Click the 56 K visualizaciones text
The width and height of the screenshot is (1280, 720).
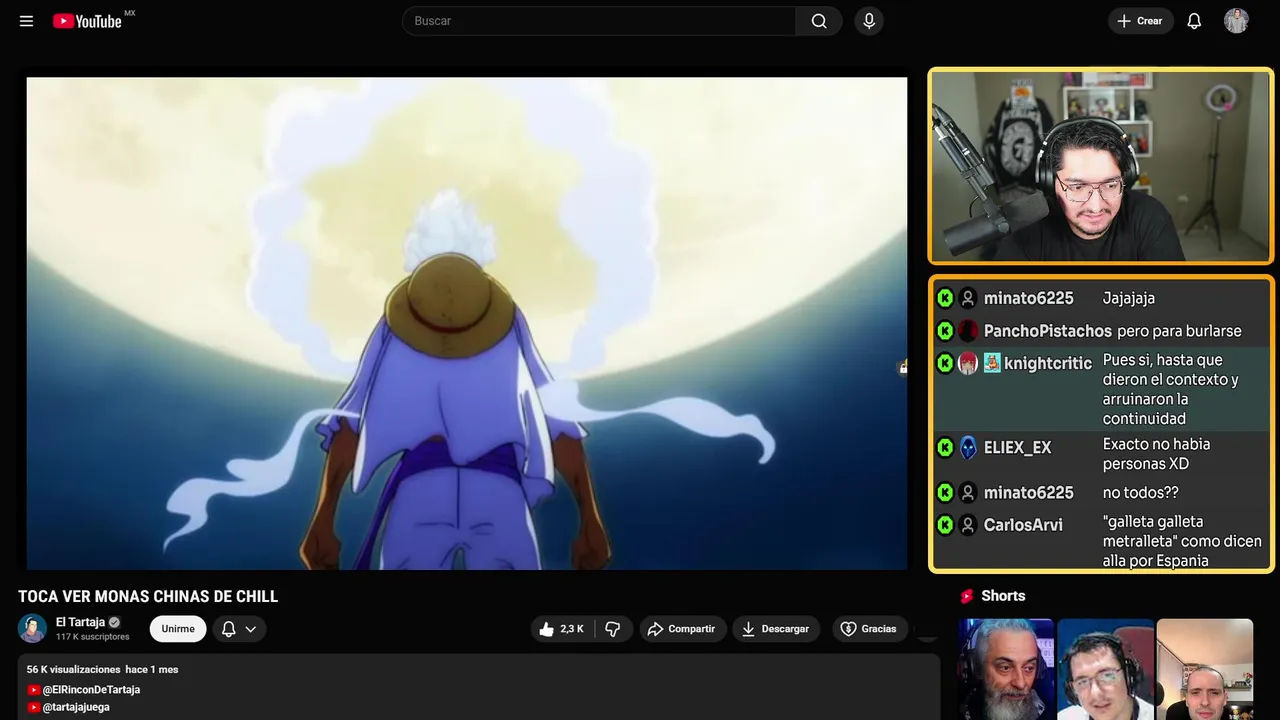(74, 669)
